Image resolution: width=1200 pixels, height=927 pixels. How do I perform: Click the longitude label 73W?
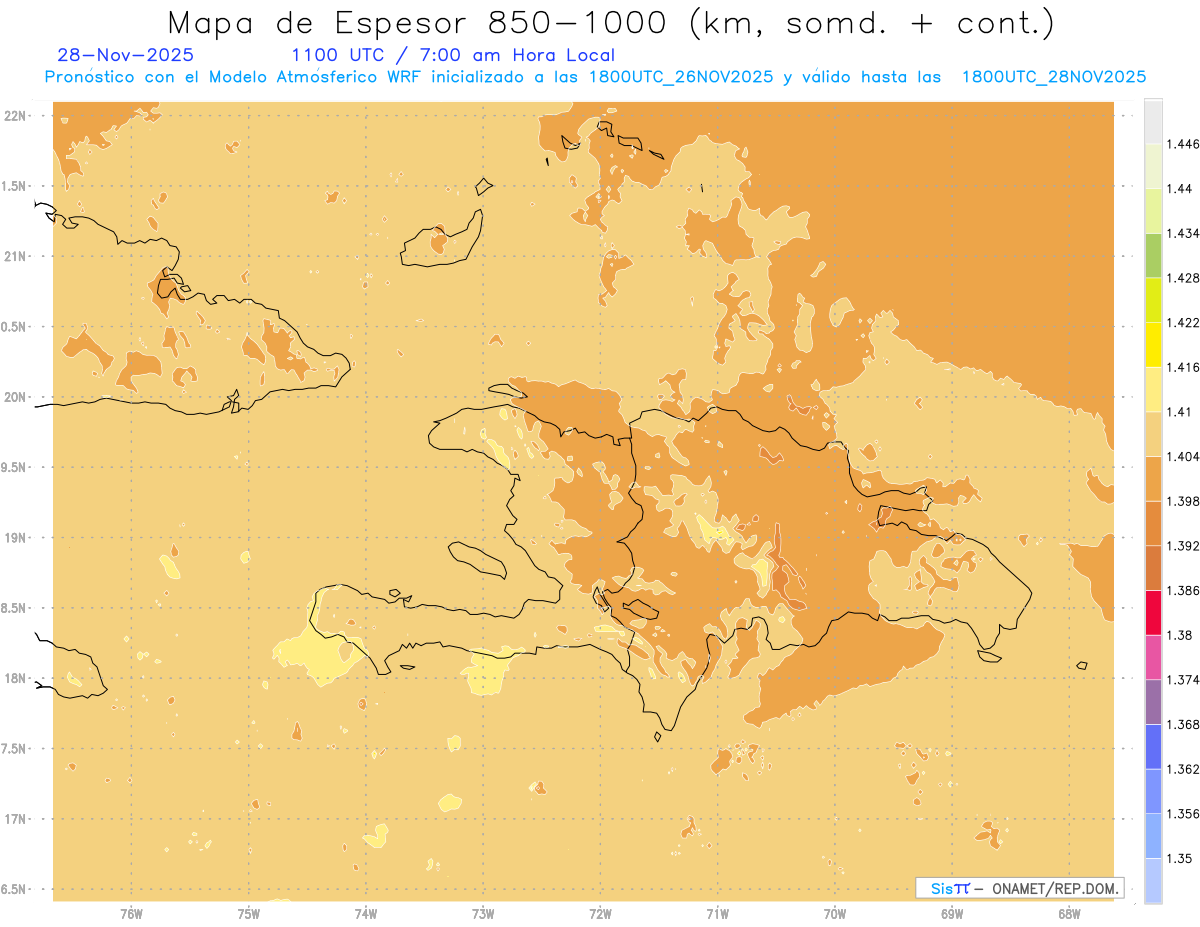click(483, 914)
